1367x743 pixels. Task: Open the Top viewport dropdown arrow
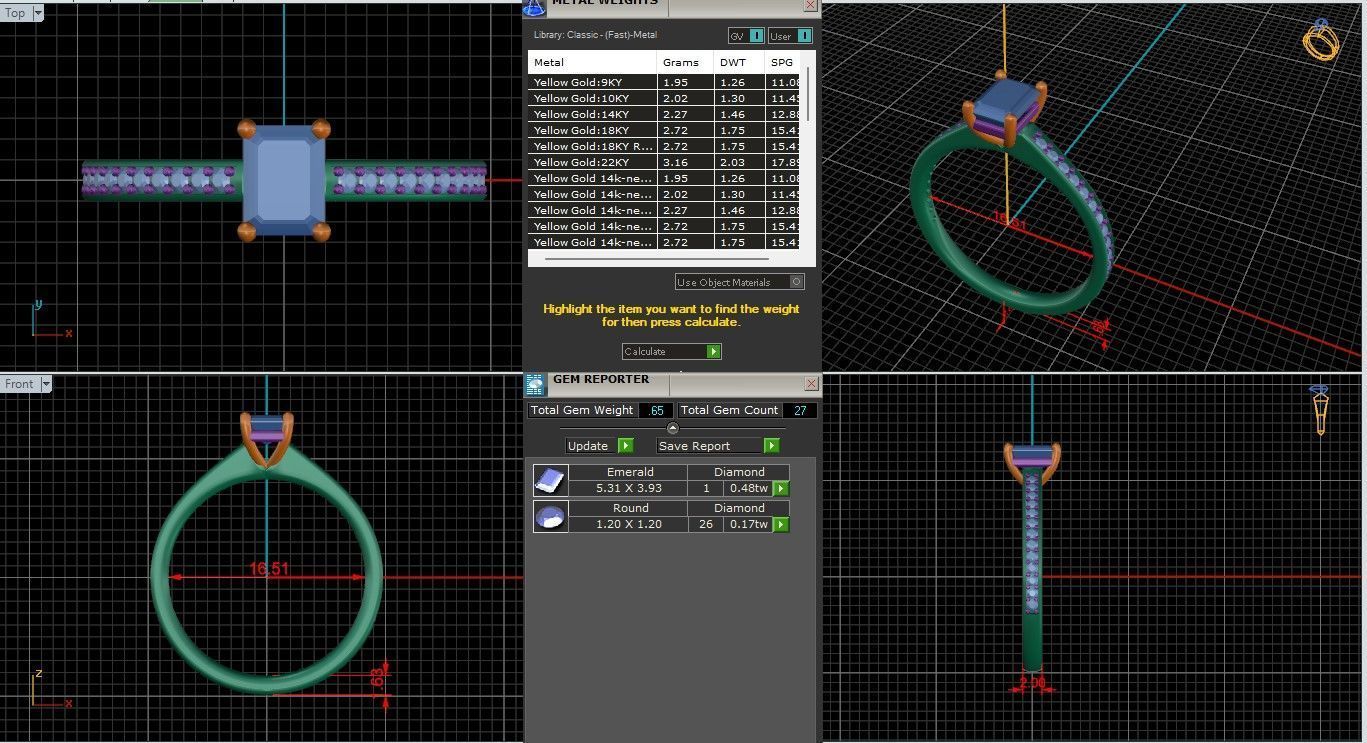[38, 13]
